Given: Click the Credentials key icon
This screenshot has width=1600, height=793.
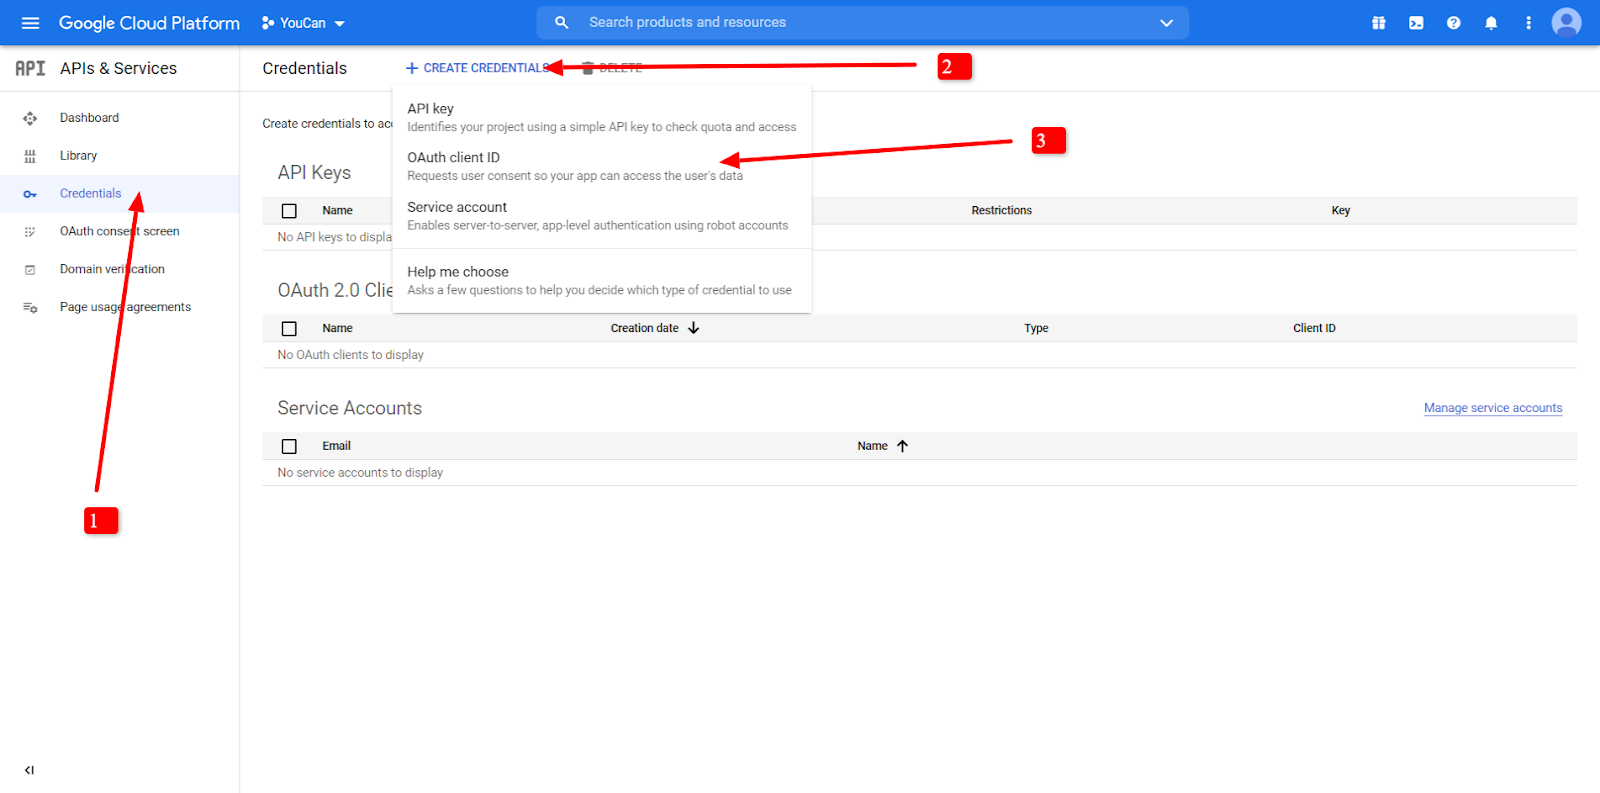Looking at the screenshot, I should (30, 194).
